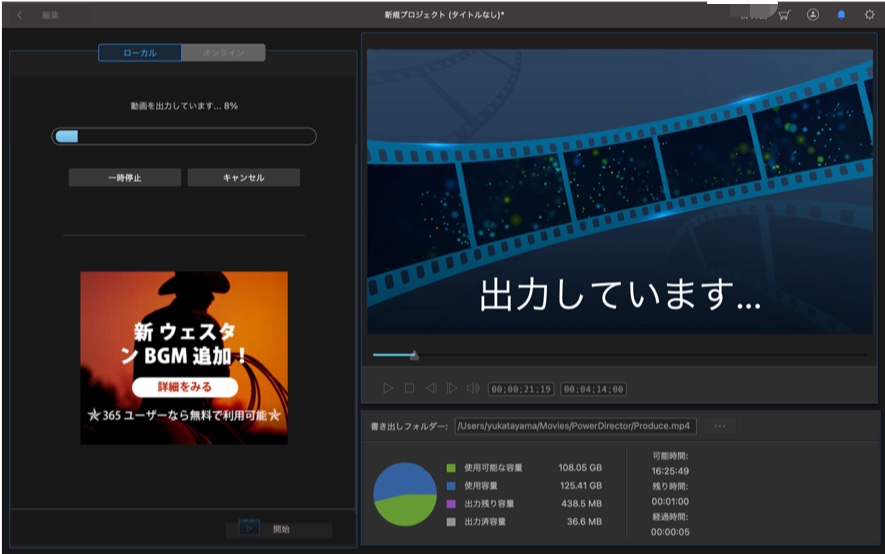Image resolution: width=885 pixels, height=554 pixels.
Task: Toggle the preview volume speaker icon
Action: click(473, 388)
